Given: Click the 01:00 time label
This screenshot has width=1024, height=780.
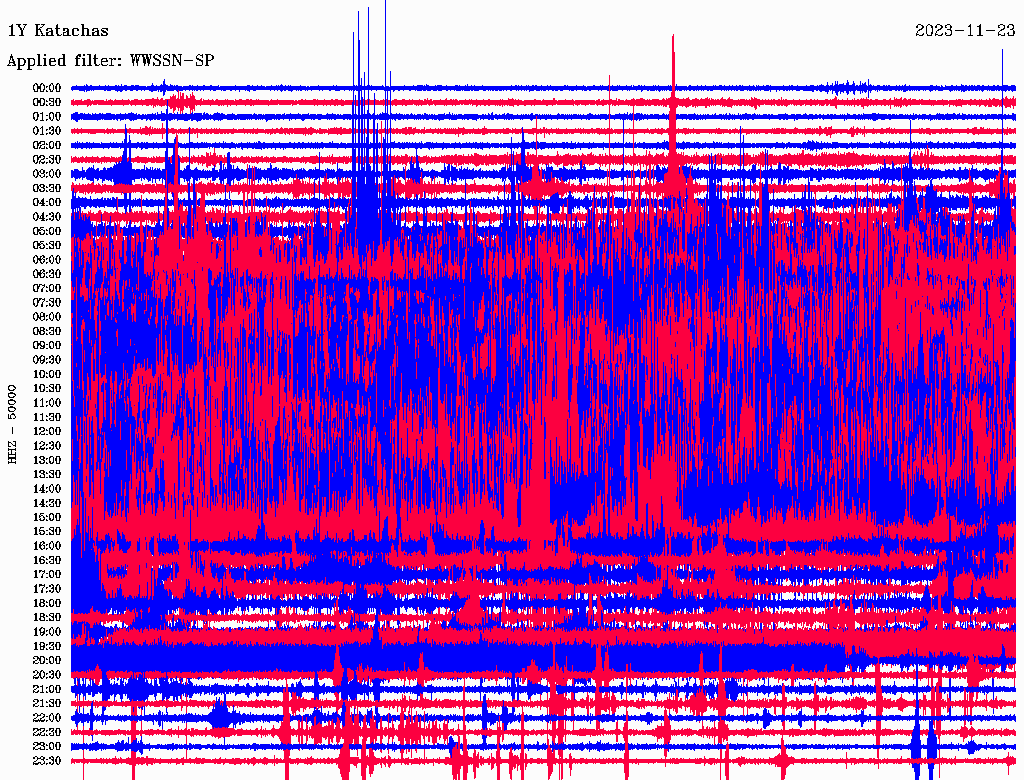Looking at the screenshot, I should pos(47,116).
